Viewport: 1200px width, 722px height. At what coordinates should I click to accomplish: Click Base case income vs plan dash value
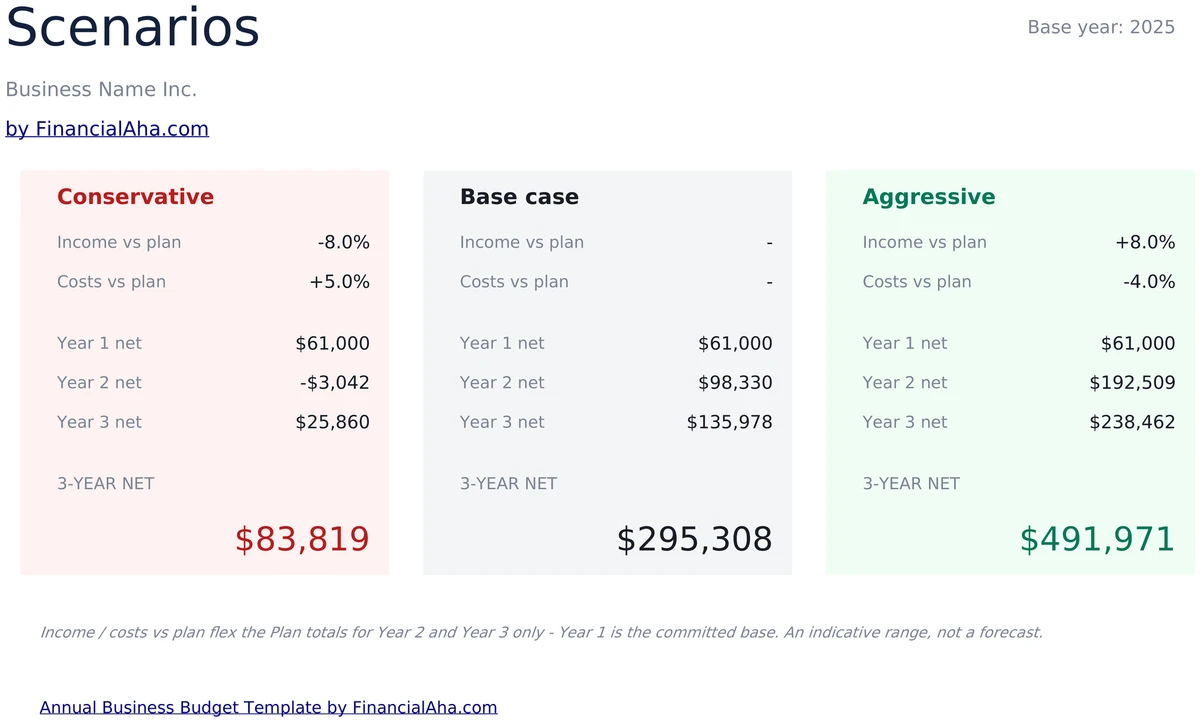769,243
